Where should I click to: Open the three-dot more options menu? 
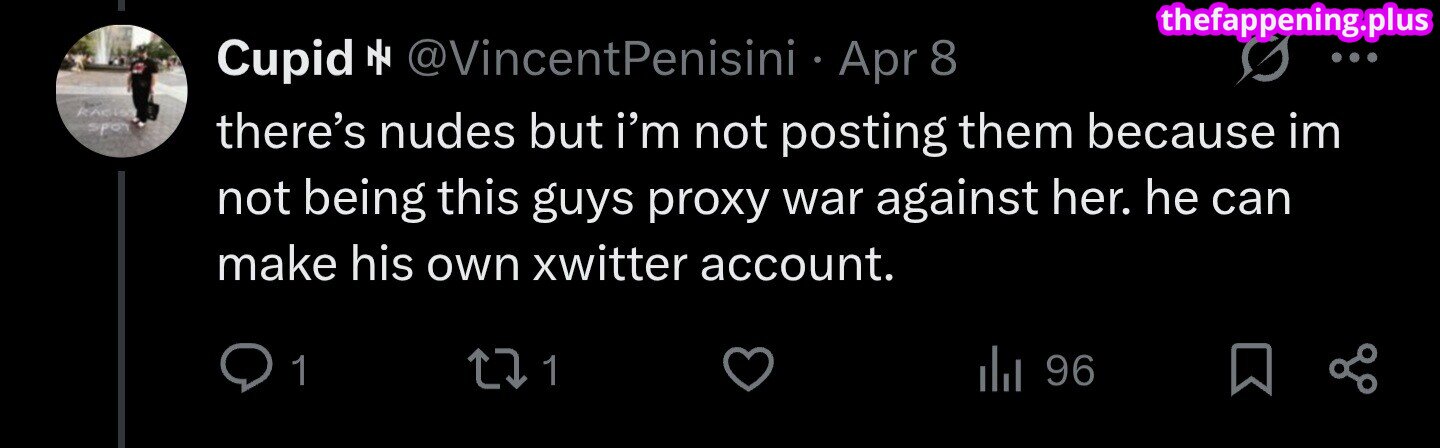point(1358,56)
